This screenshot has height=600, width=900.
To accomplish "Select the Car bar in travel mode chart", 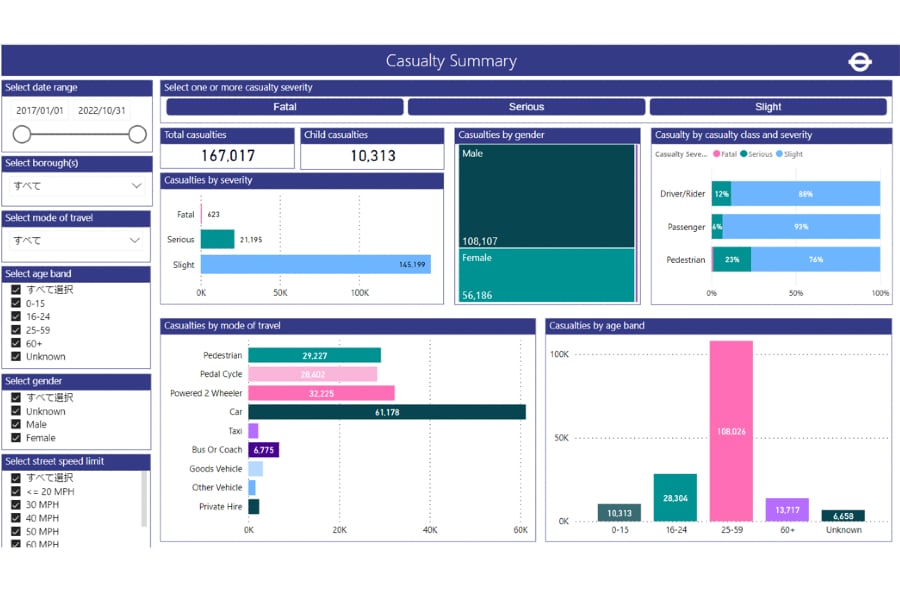I will tap(386, 412).
